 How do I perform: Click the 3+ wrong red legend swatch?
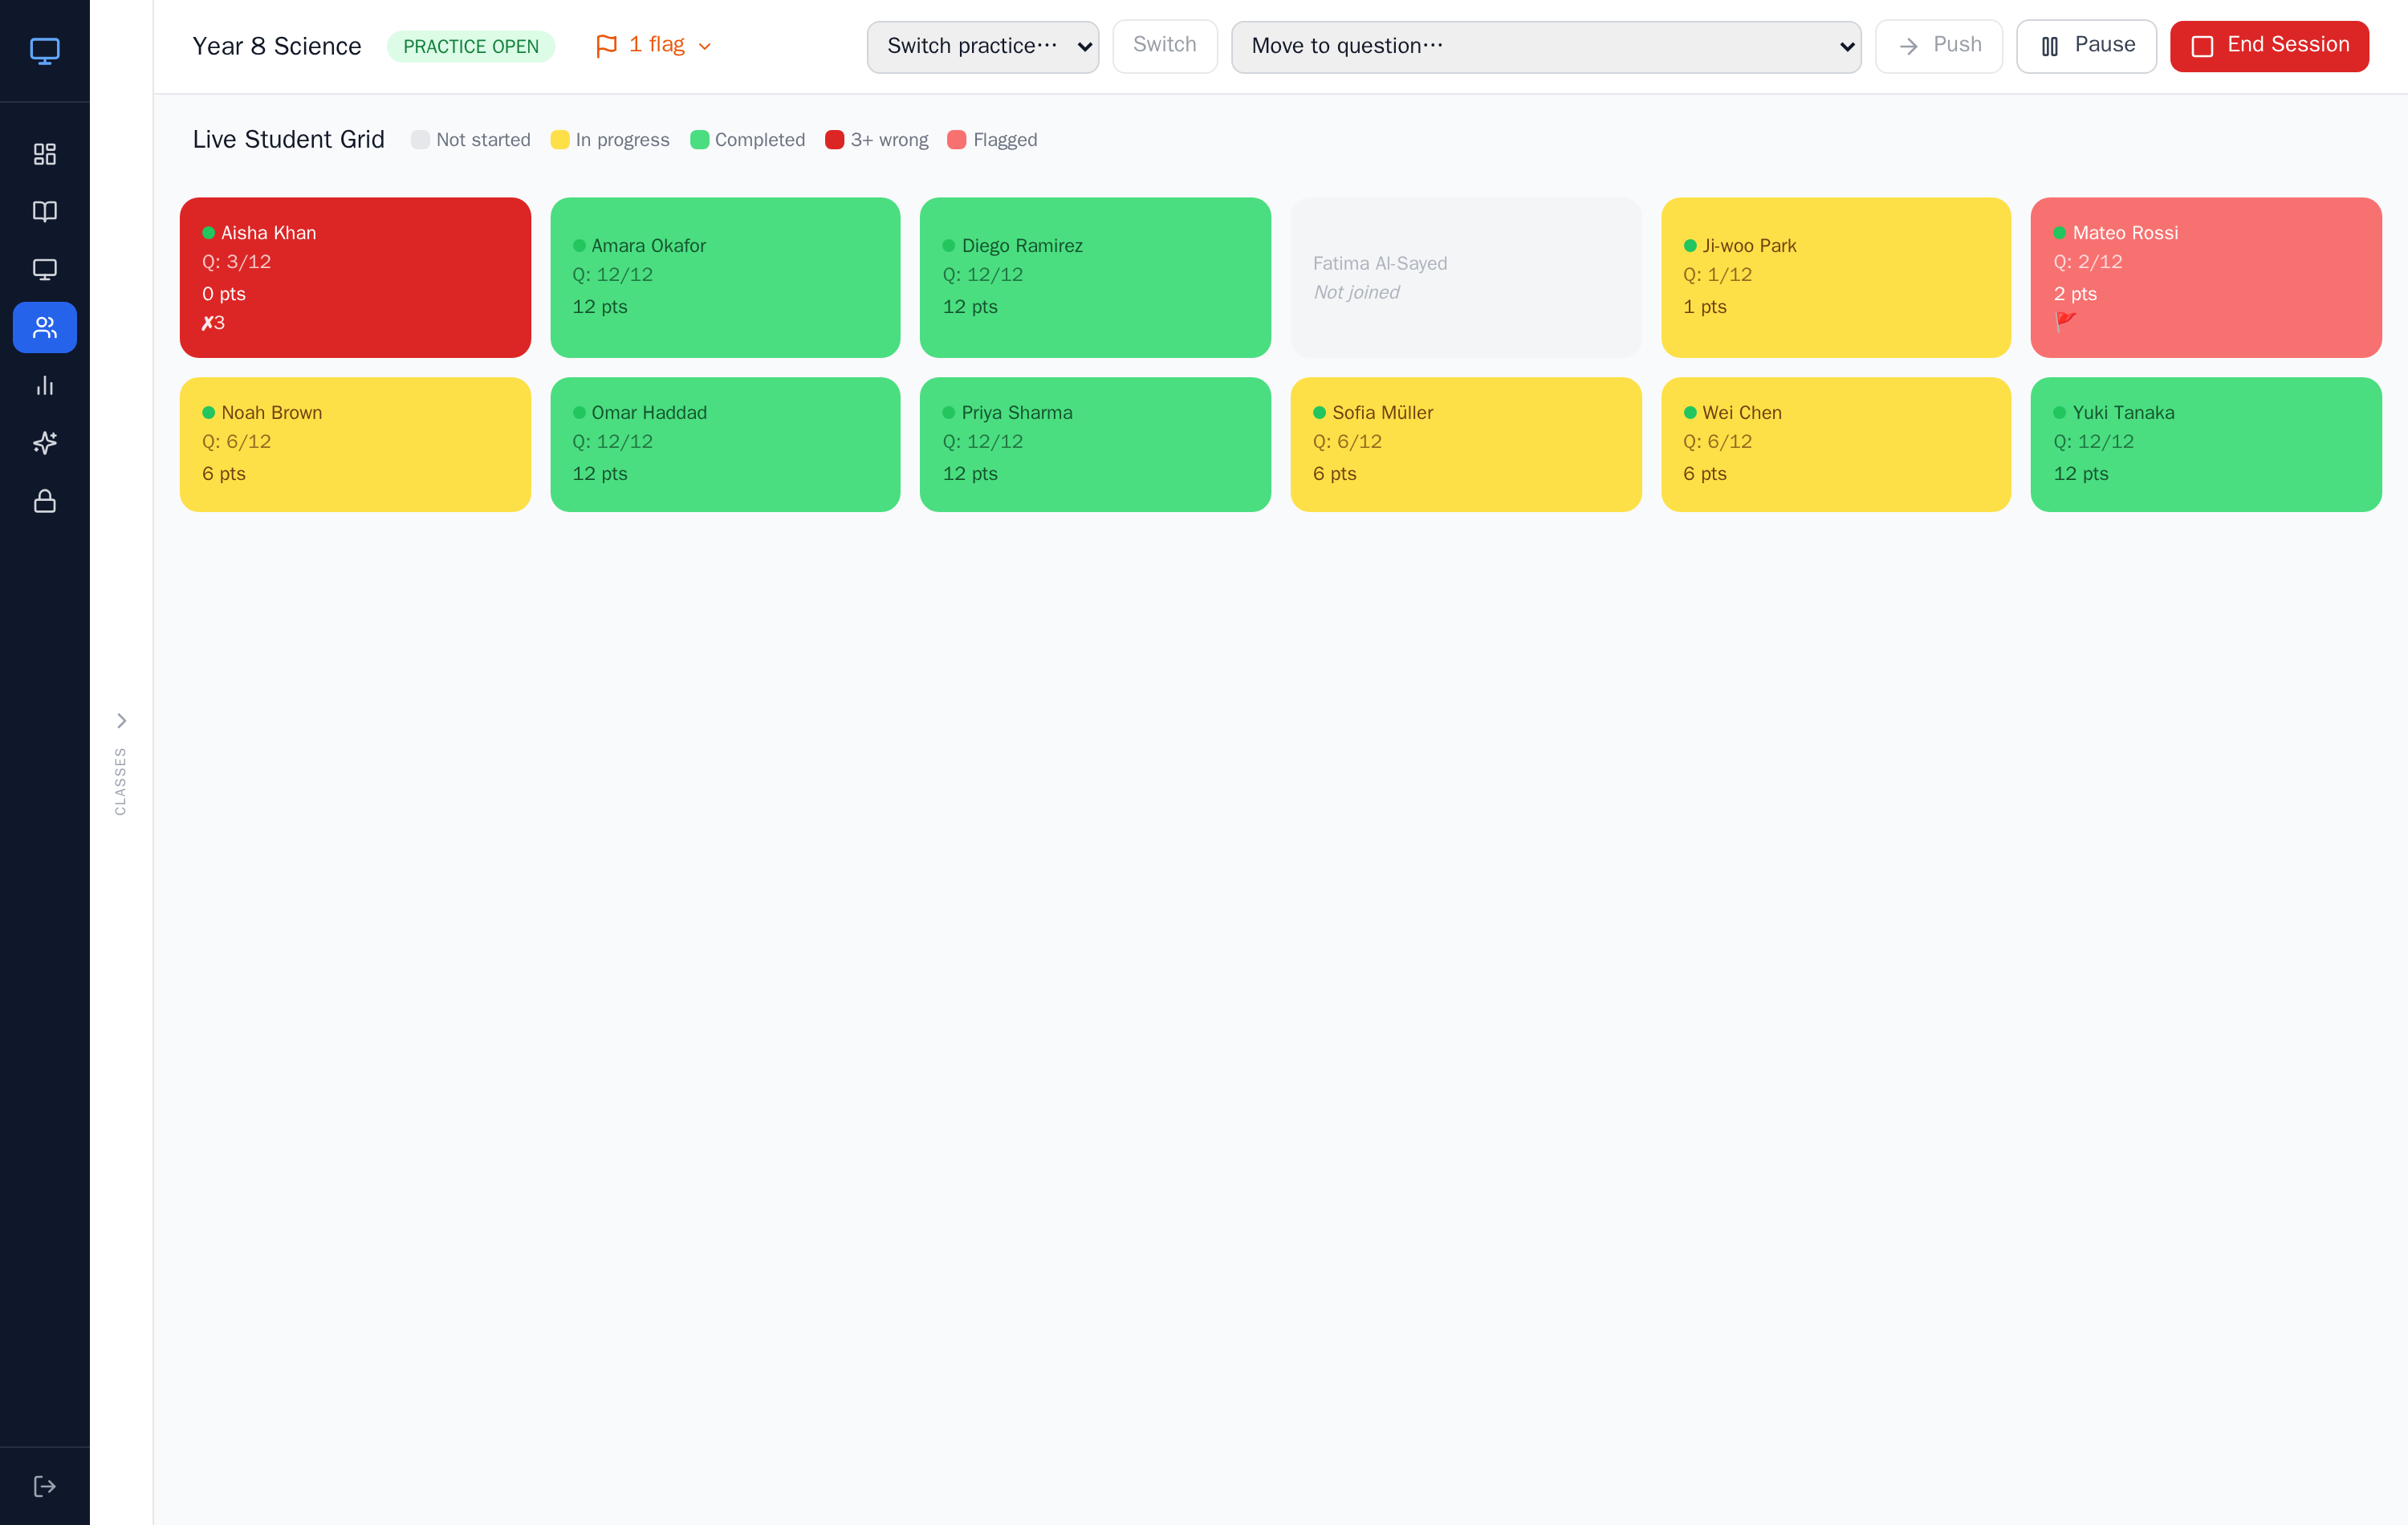click(835, 140)
